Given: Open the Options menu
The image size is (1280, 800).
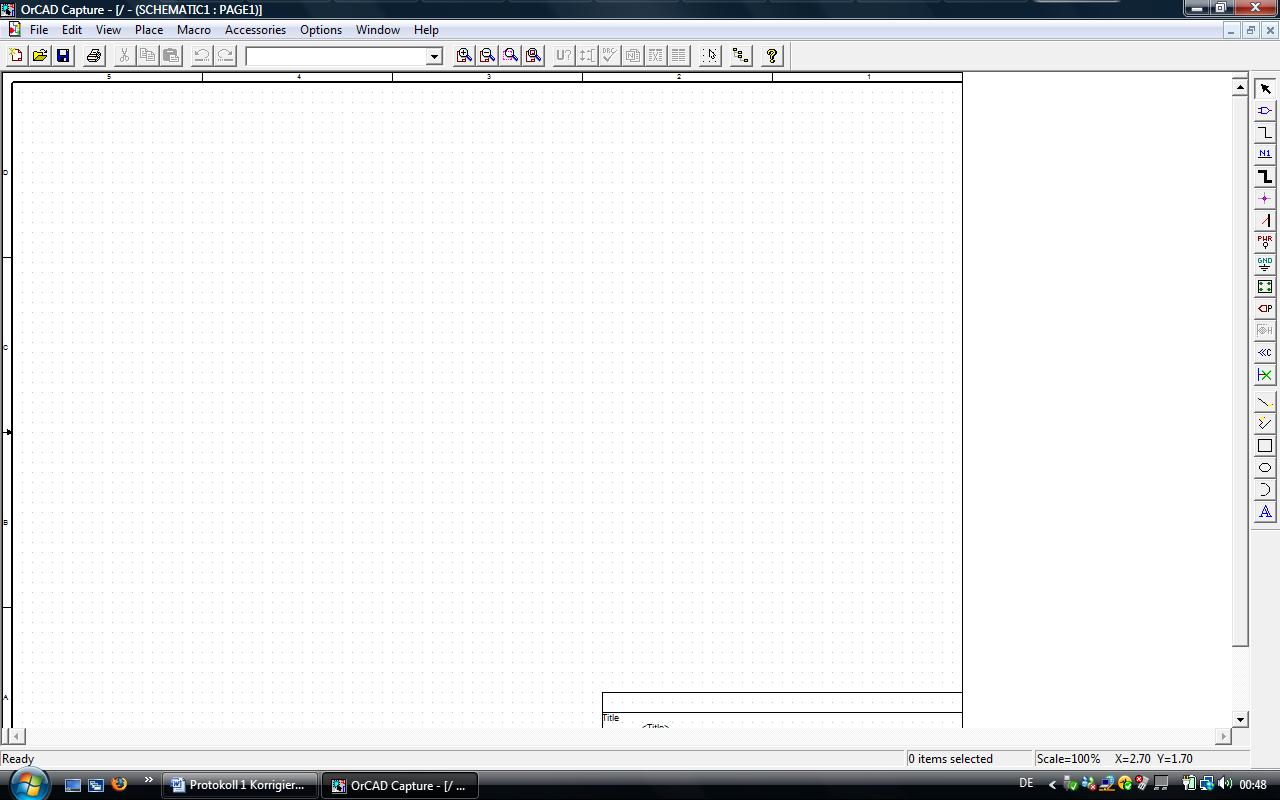Looking at the screenshot, I should pos(321,30).
